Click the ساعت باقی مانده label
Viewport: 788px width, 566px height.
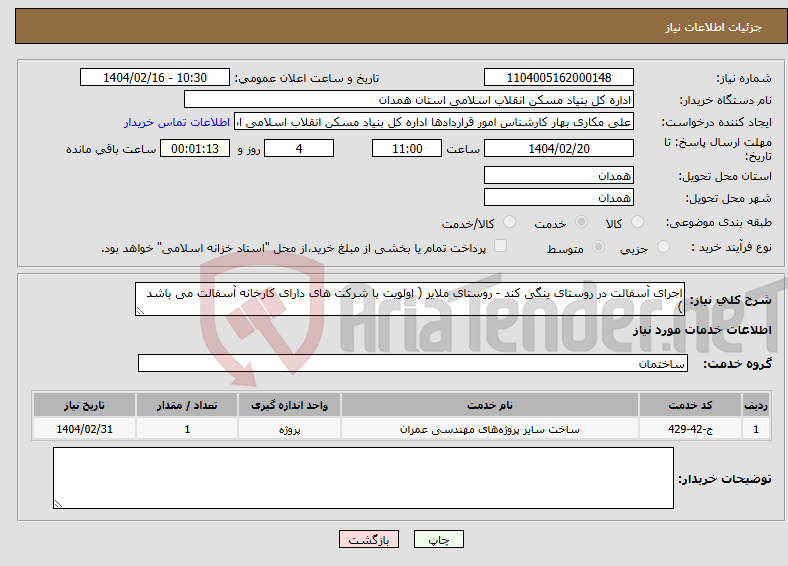111,149
